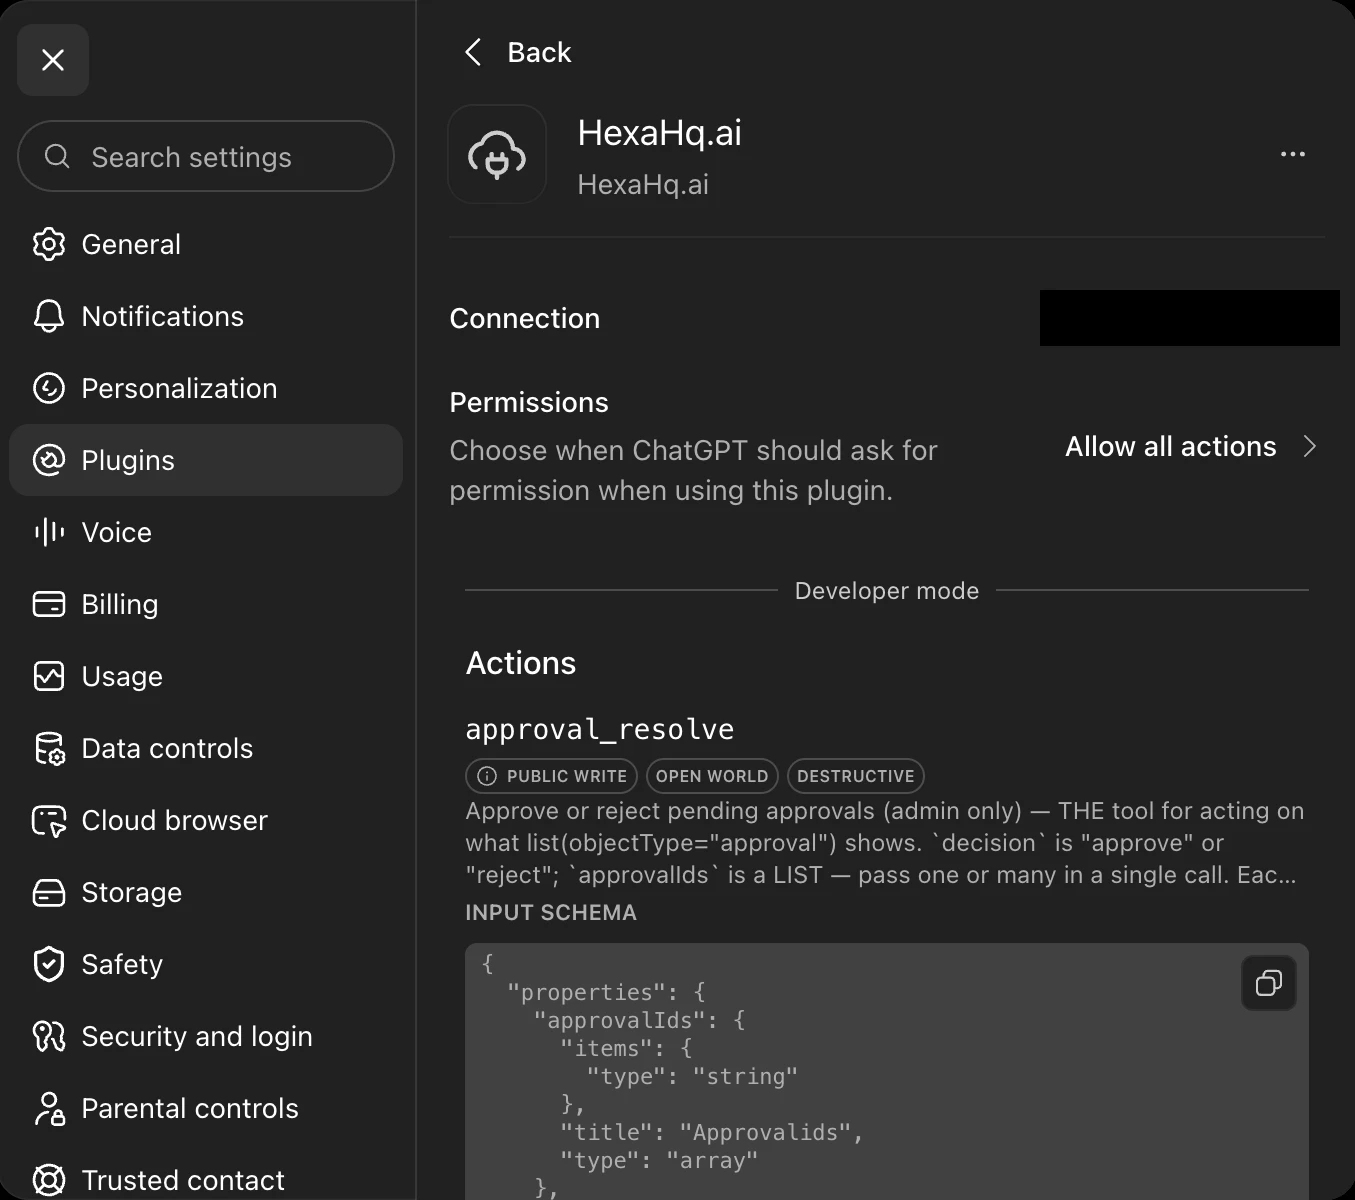Open Notifications settings
1355x1200 pixels.
click(x=206, y=316)
